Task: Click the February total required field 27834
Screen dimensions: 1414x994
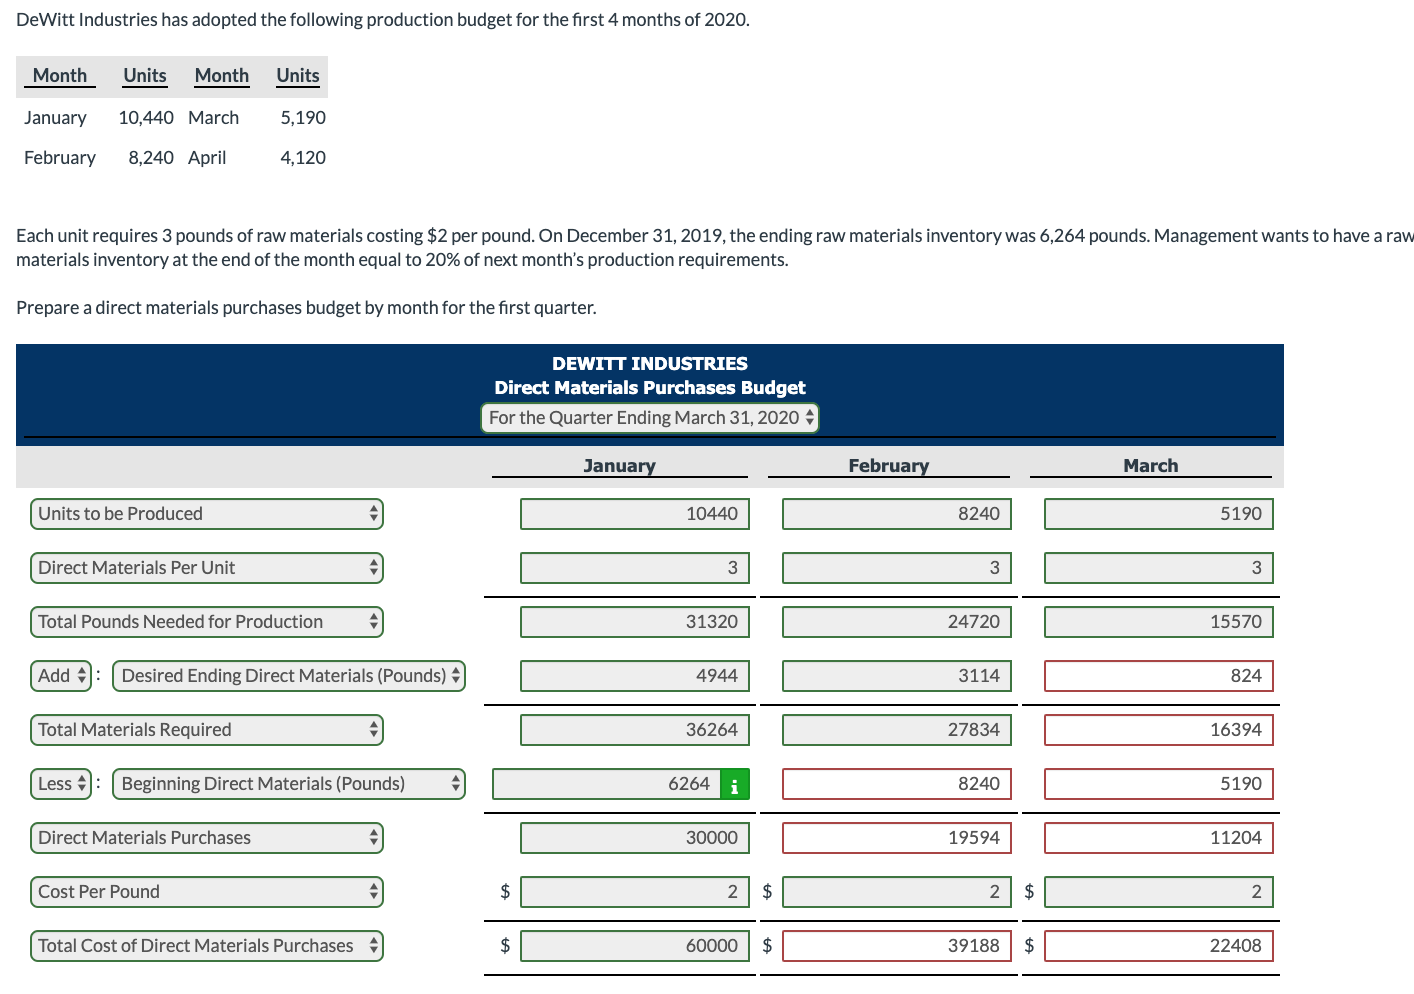Action: pyautogui.click(x=897, y=730)
